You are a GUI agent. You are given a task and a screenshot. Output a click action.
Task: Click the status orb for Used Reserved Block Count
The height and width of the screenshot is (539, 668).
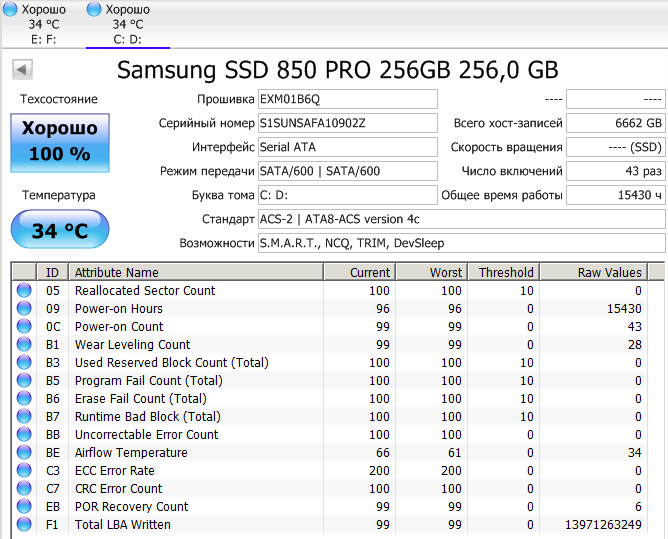[x=24, y=362]
